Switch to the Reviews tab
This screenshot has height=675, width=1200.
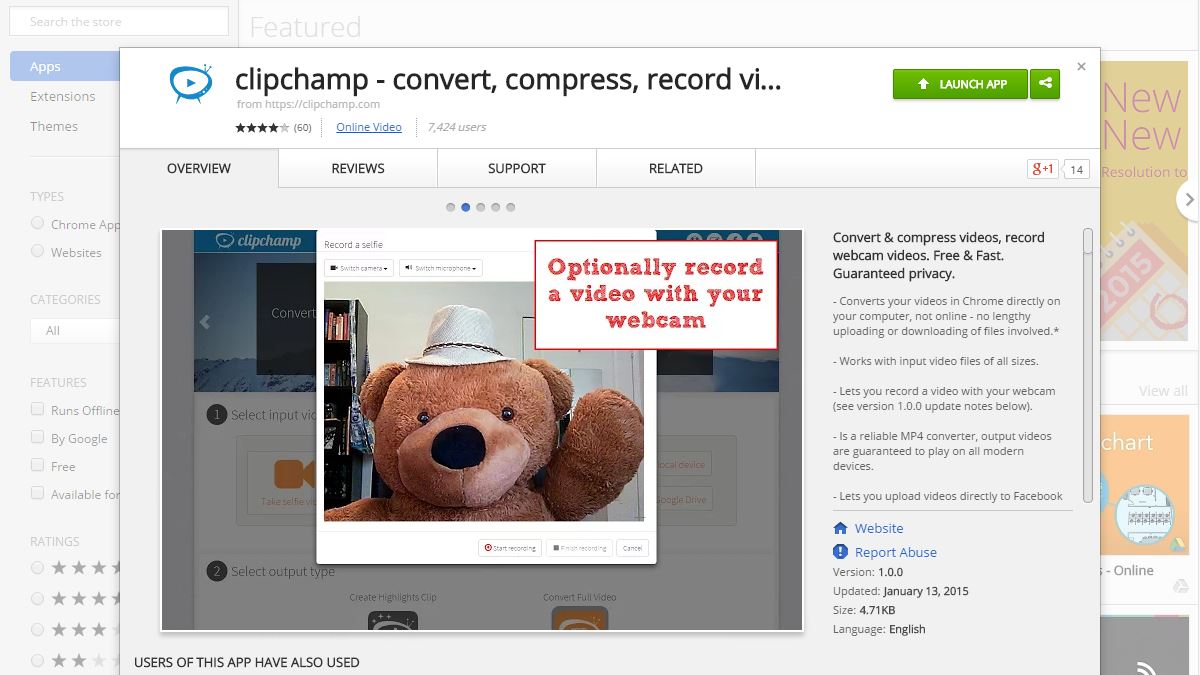(358, 168)
